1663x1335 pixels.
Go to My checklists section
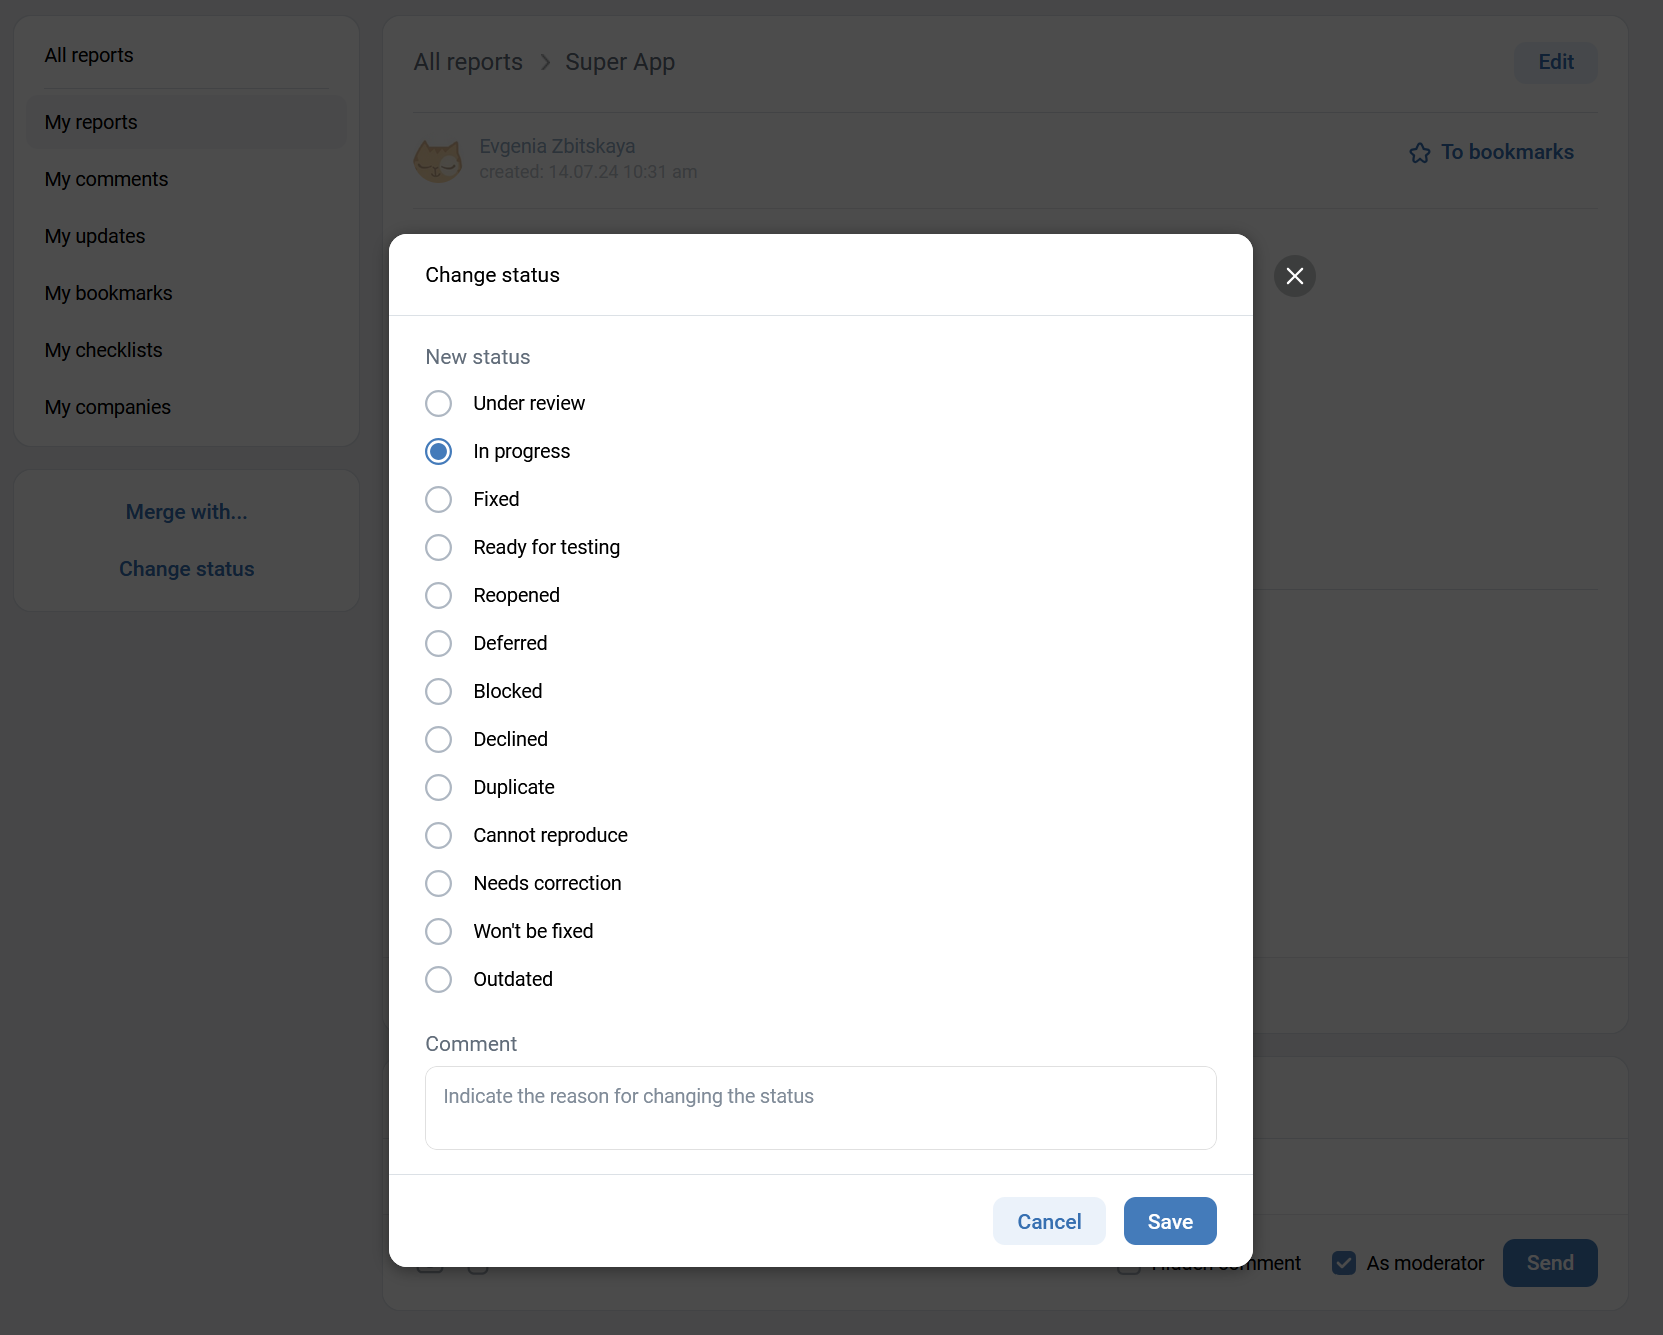pos(103,350)
